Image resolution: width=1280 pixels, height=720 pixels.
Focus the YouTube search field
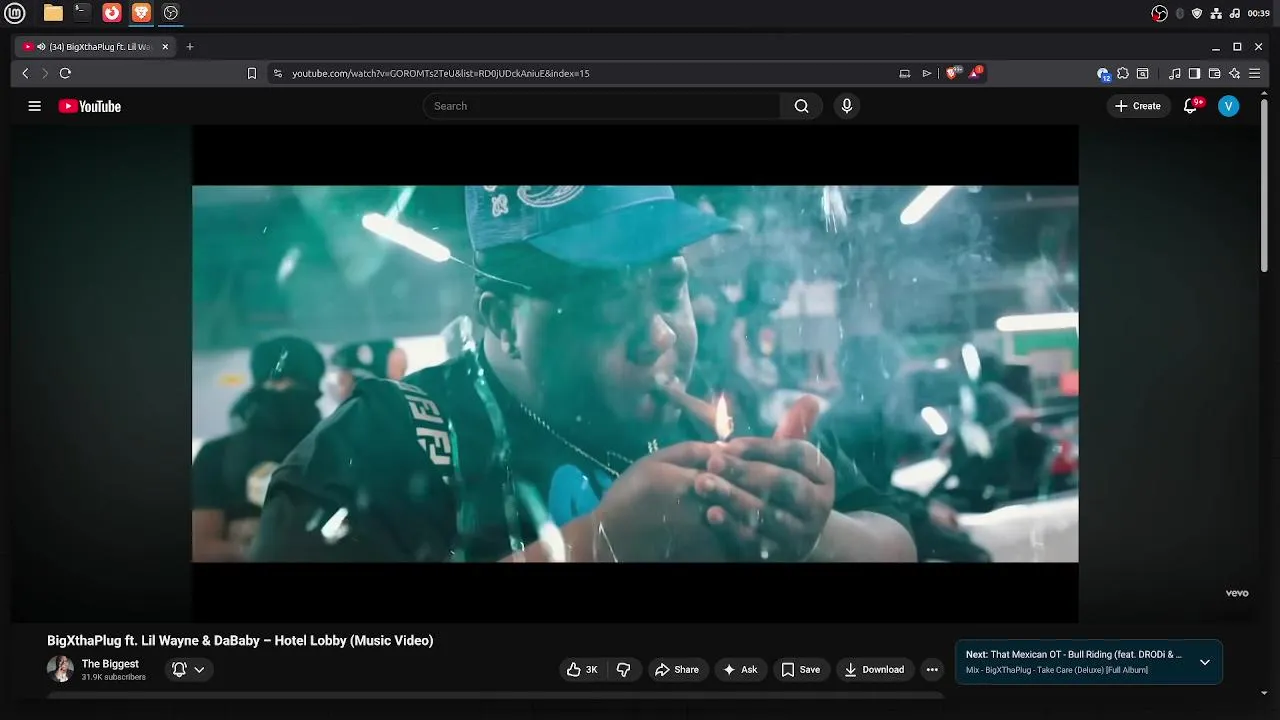click(x=601, y=106)
